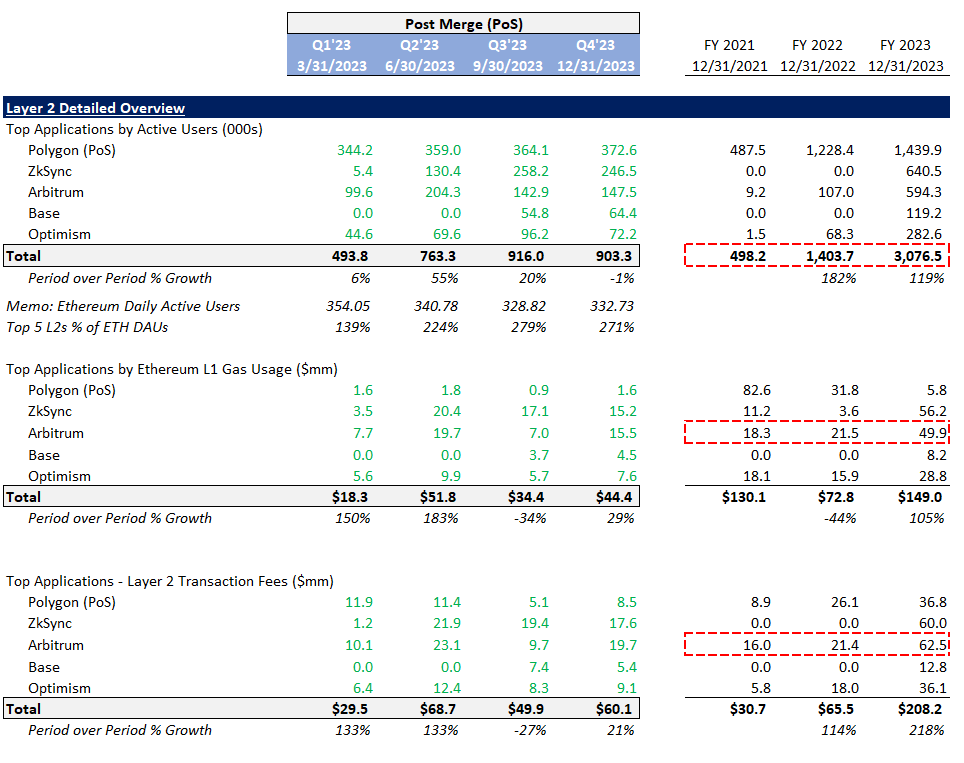964x763 pixels.
Task: Click the FY 2021 column header
Action: pyautogui.click(x=729, y=45)
